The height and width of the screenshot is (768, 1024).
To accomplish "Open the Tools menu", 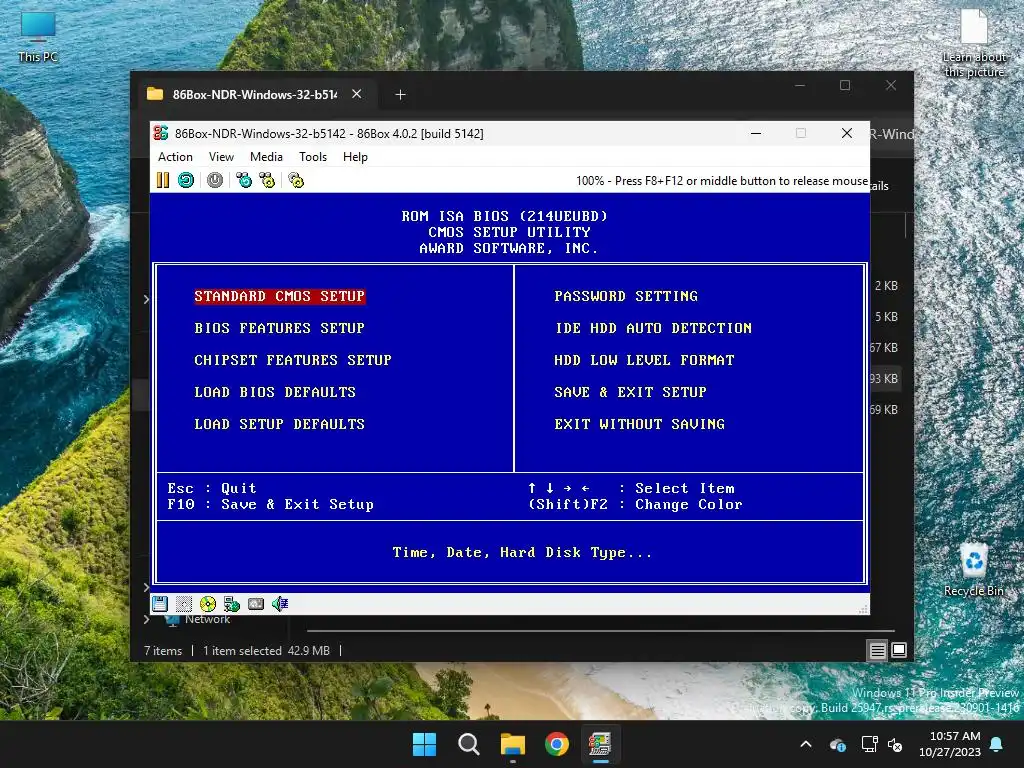I will click(313, 157).
